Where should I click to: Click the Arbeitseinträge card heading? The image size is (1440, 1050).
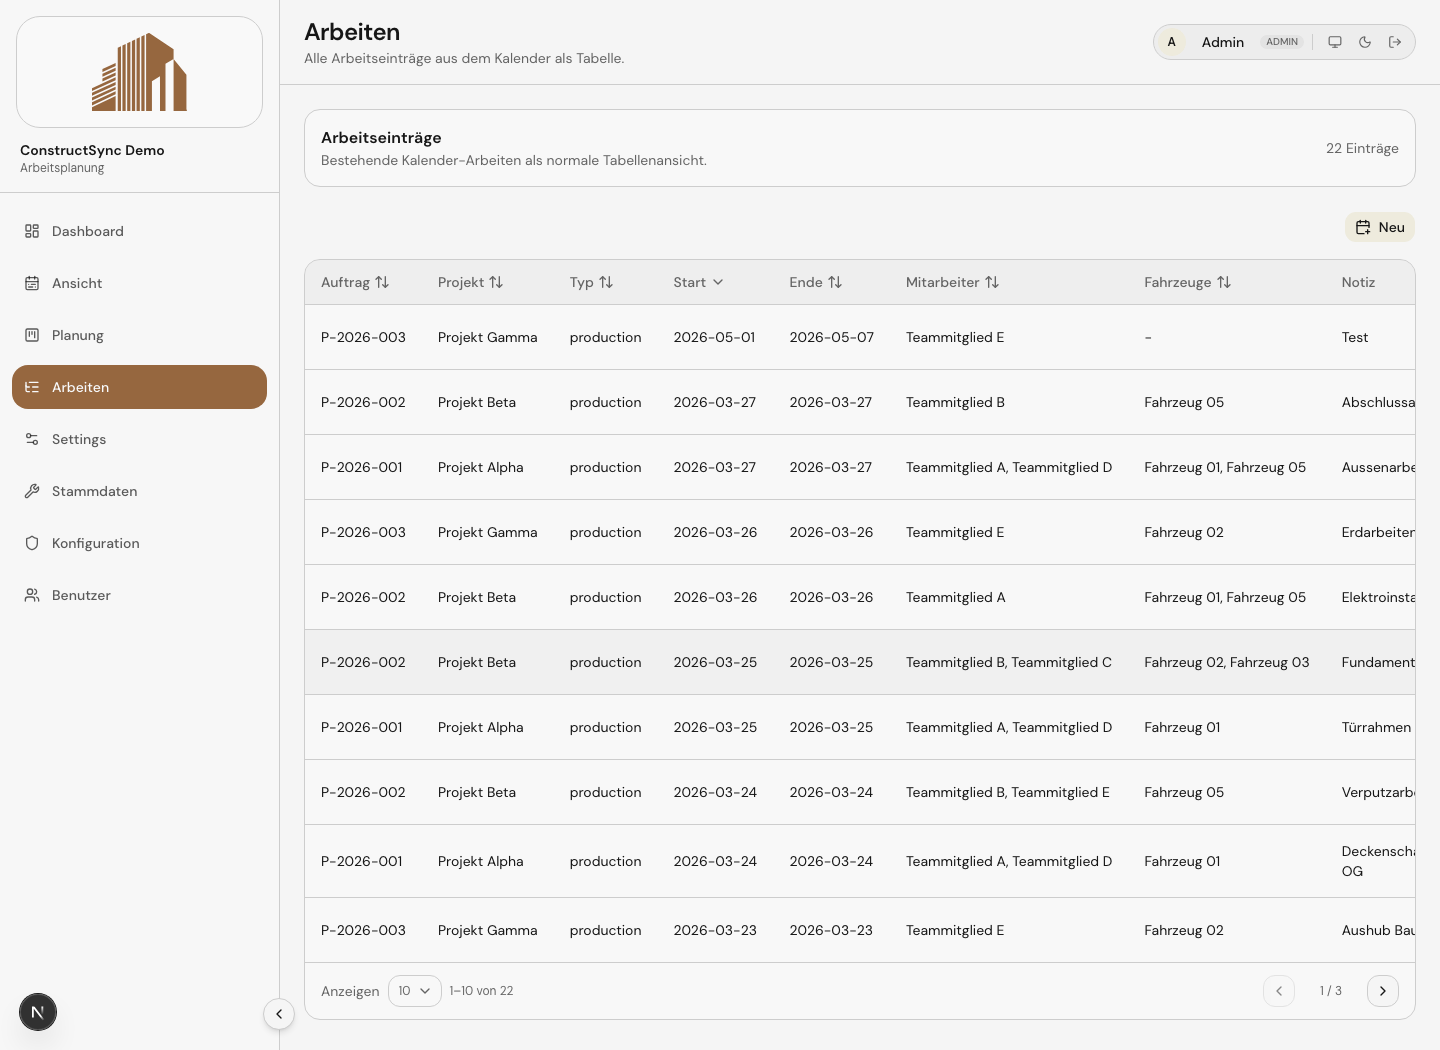click(x=381, y=138)
